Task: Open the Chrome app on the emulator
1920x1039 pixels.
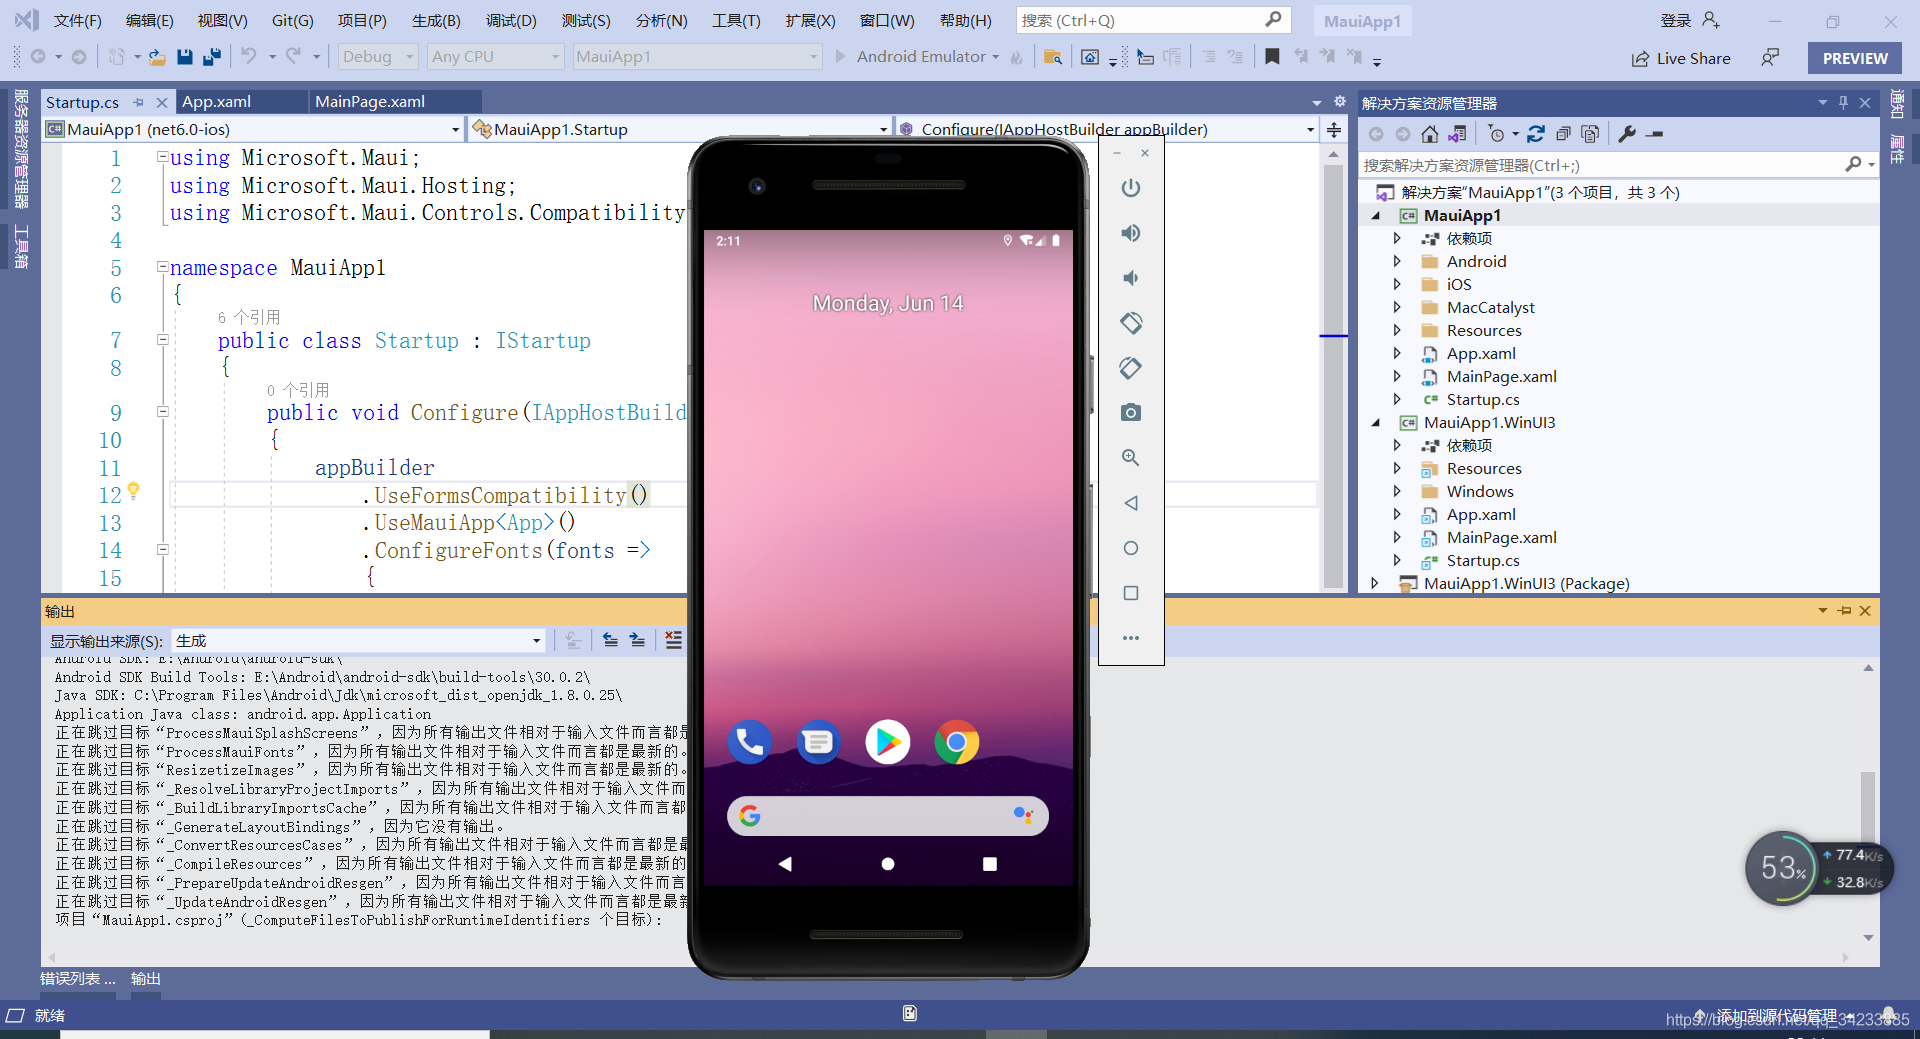Action: [x=956, y=742]
